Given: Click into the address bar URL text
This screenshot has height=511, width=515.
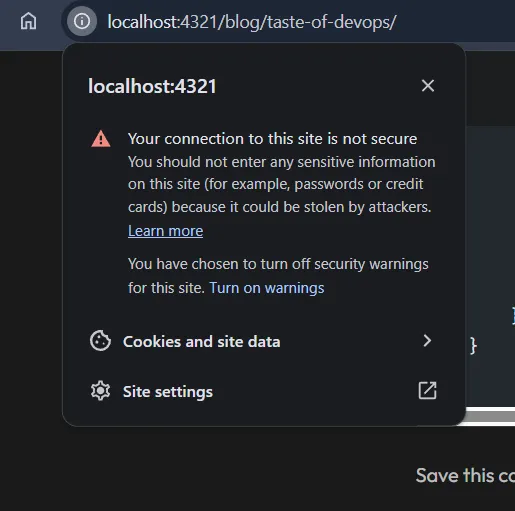Looking at the screenshot, I should click(252, 22).
